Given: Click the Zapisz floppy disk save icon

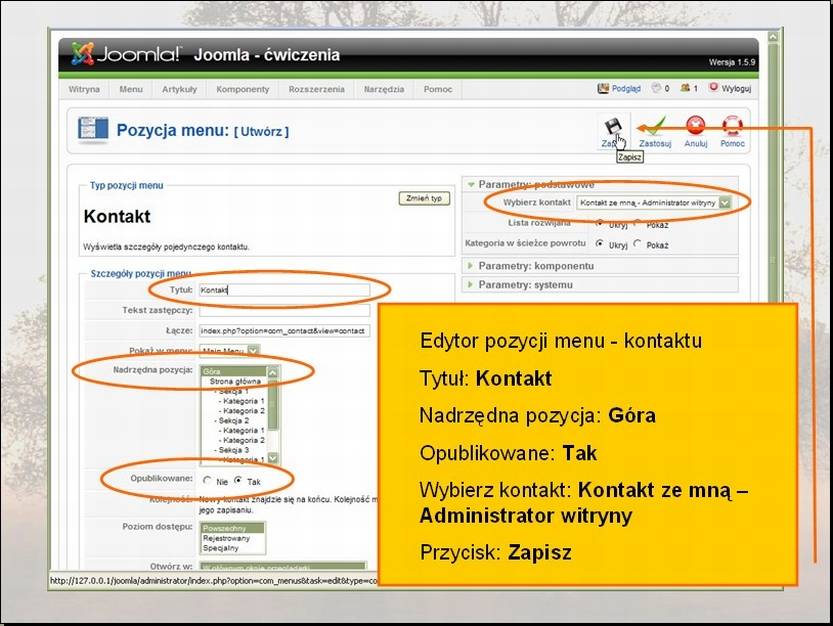Looking at the screenshot, I should (x=613, y=127).
